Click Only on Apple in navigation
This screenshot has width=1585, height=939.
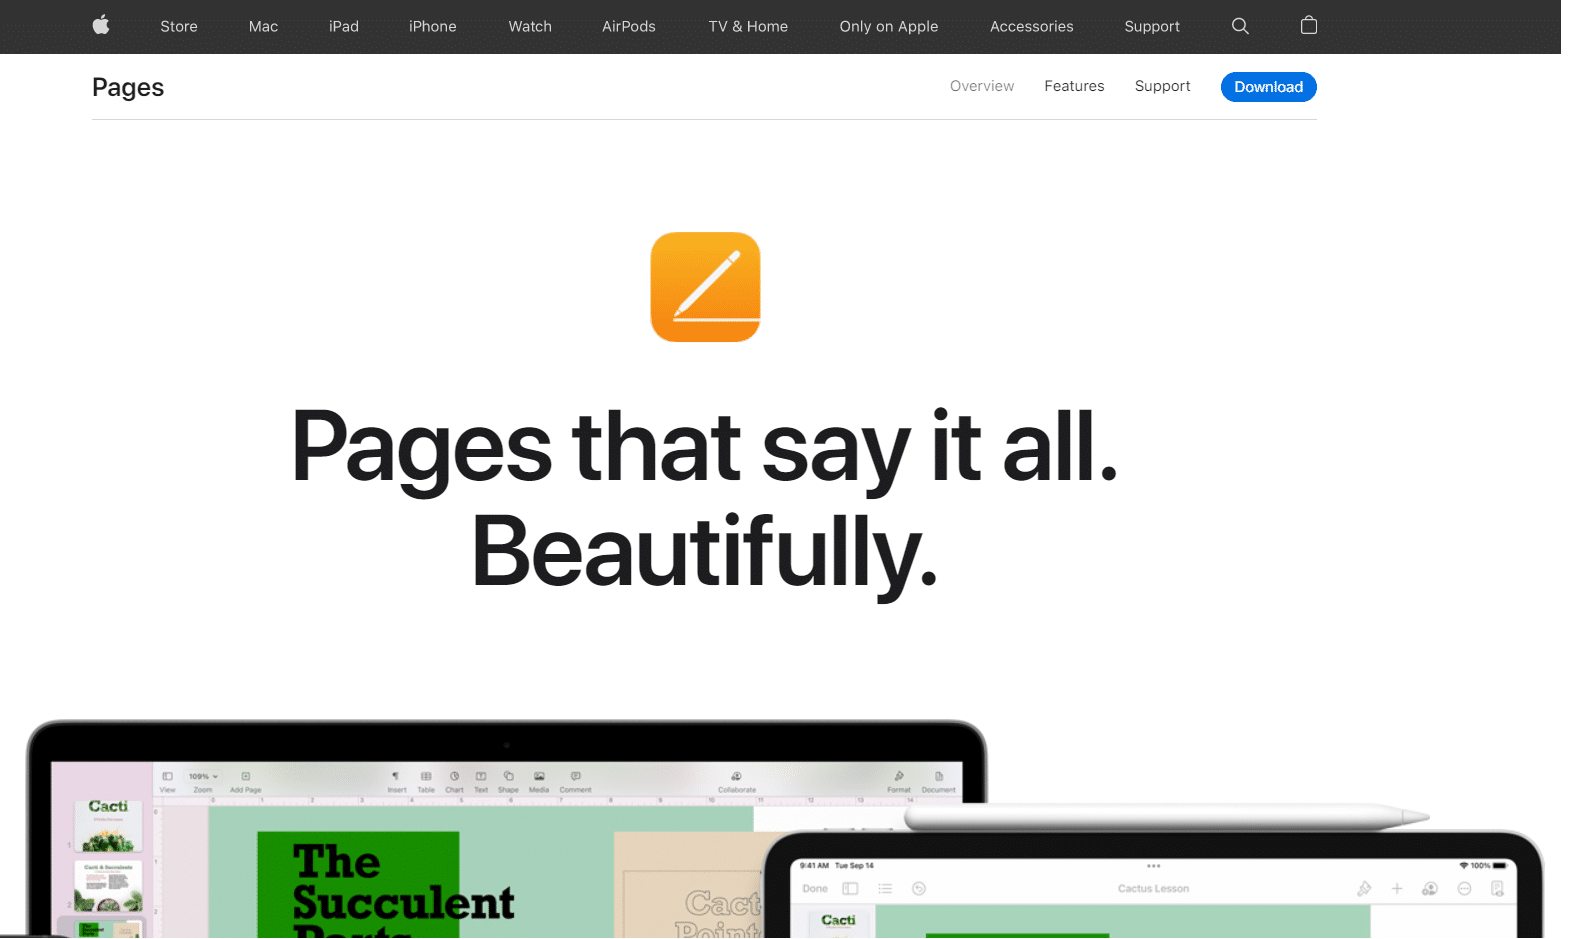coord(889,26)
